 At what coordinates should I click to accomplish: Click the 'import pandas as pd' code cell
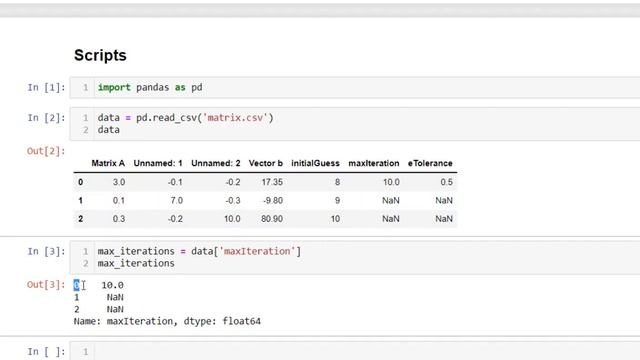click(x=355, y=87)
